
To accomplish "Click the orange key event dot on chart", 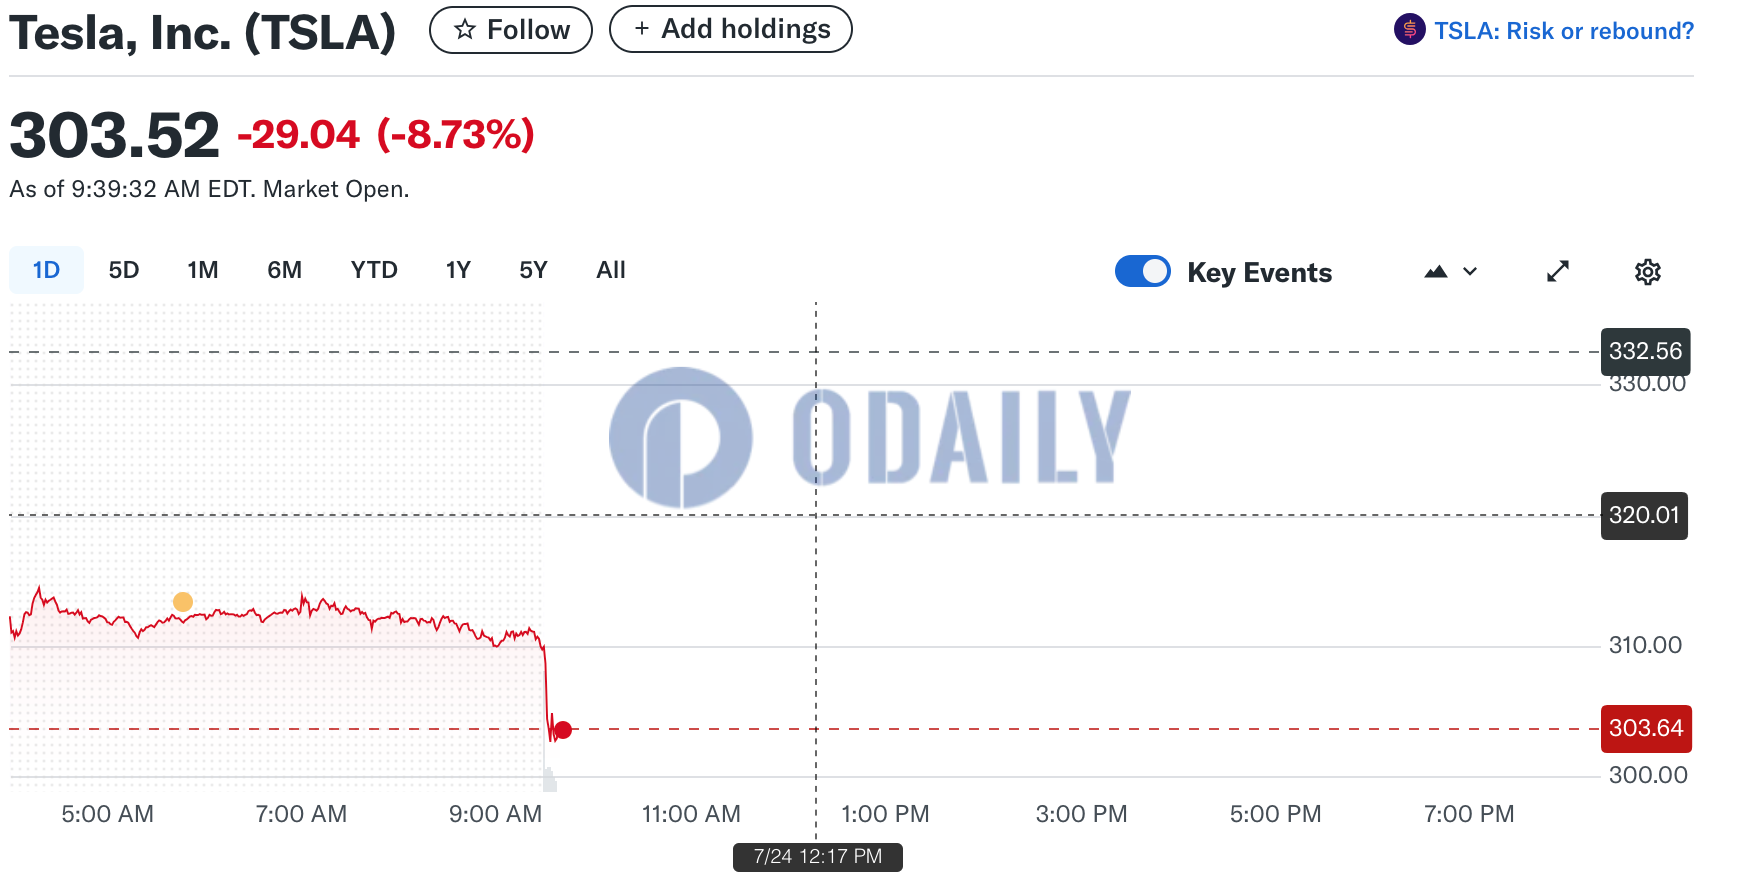I will (182, 602).
